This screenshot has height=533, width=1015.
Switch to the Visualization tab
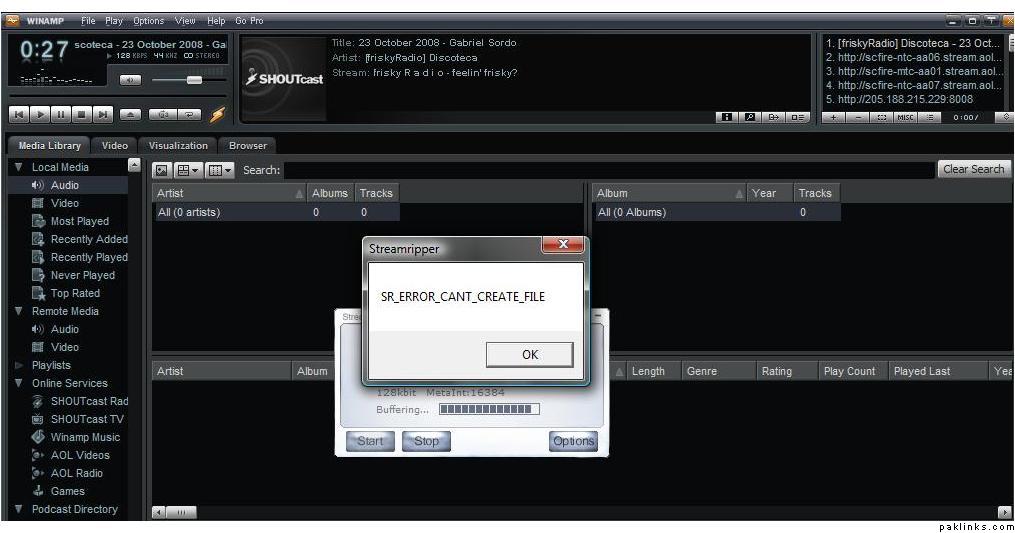point(178,146)
